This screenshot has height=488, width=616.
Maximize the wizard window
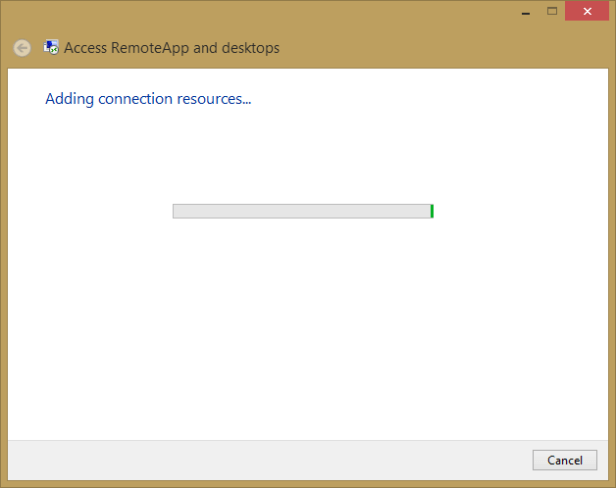click(551, 11)
